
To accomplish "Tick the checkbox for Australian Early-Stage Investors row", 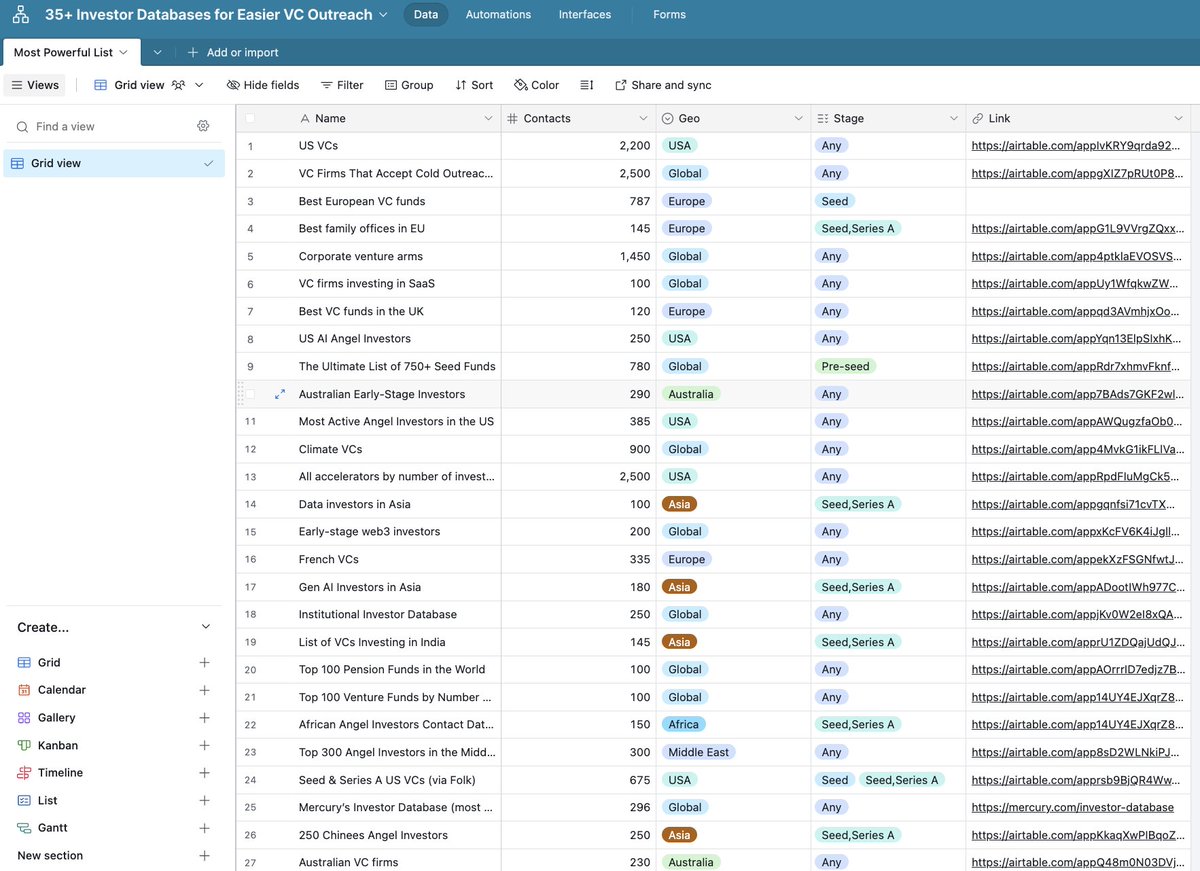I will pyautogui.click(x=250, y=394).
